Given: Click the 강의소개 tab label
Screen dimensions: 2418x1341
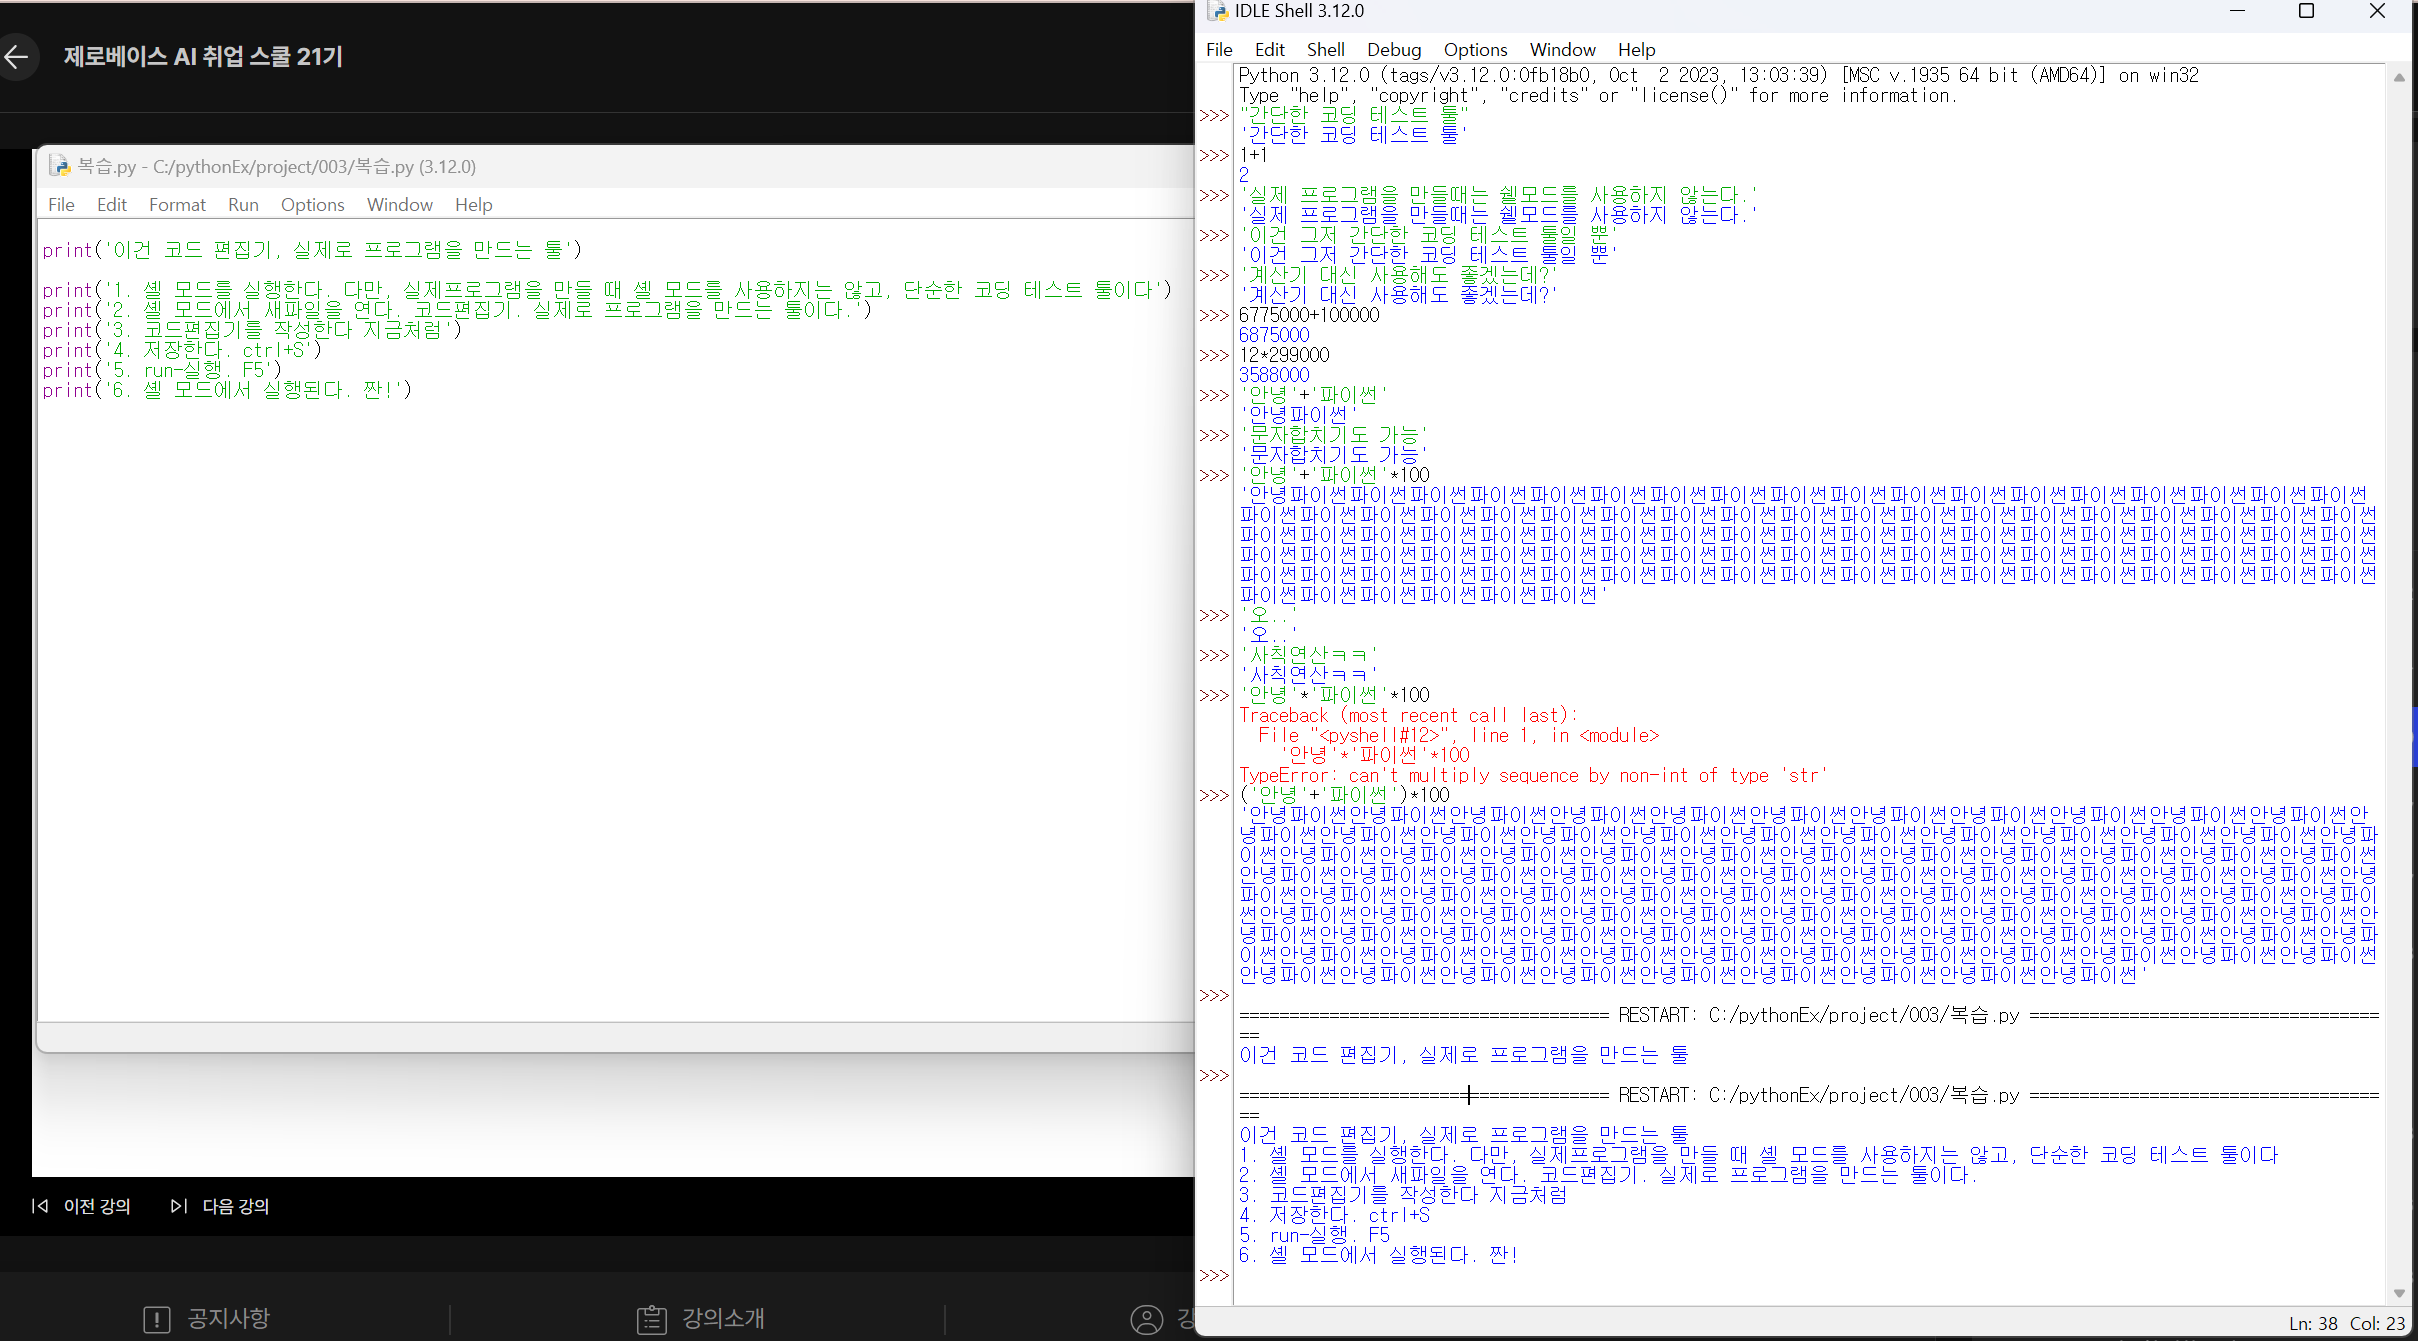Looking at the screenshot, I should coord(723,1319).
